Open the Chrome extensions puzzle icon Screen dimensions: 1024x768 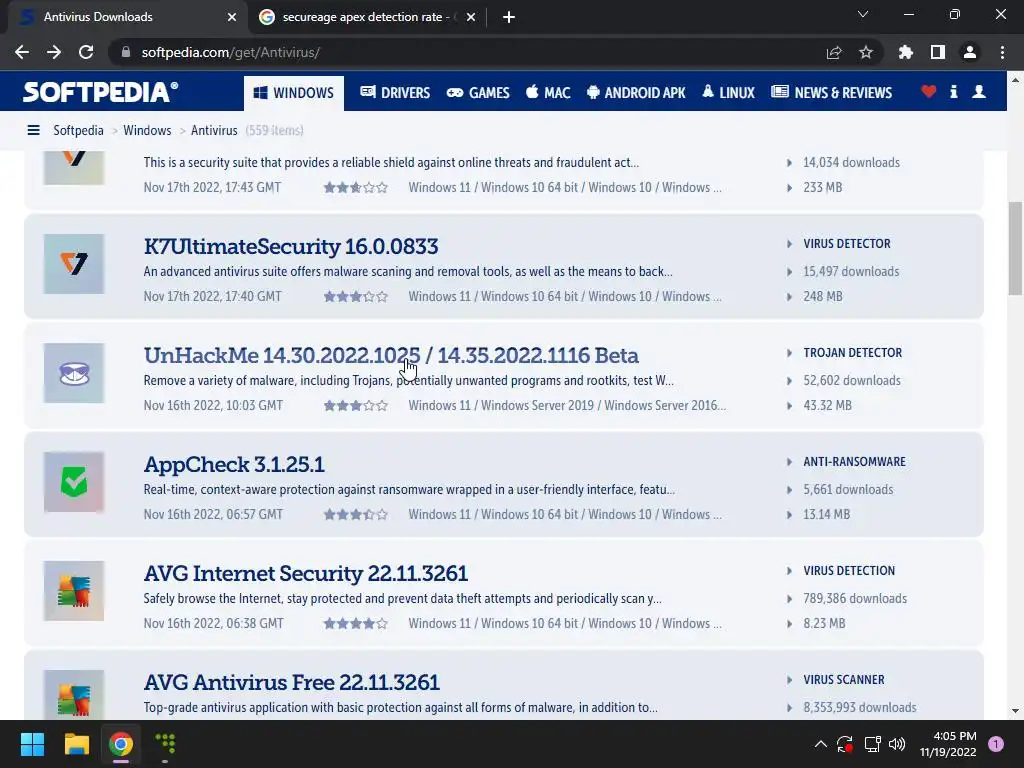pyautogui.click(x=905, y=52)
